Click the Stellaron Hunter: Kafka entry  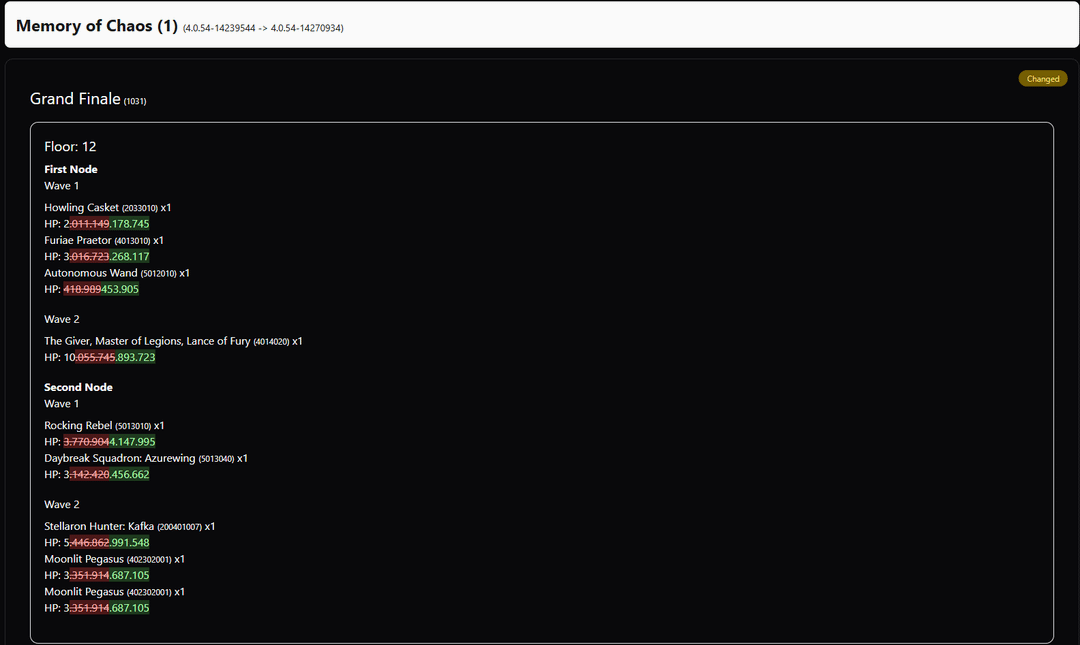[x=129, y=526]
